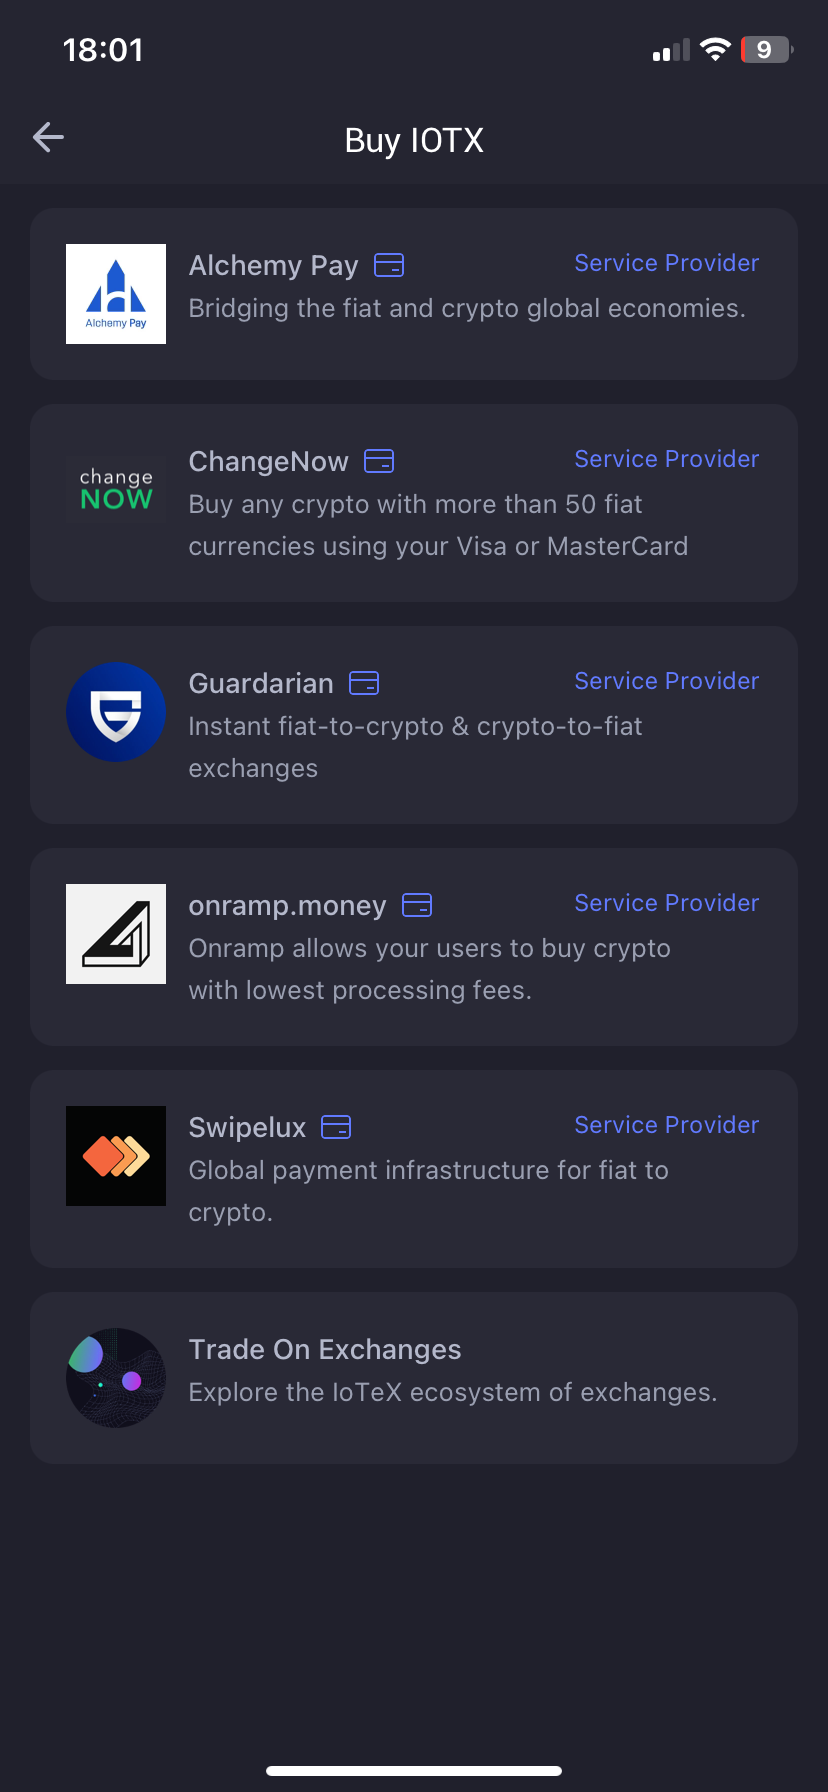Select the Guardarian shield logo
This screenshot has height=1792, width=828.
pos(116,712)
